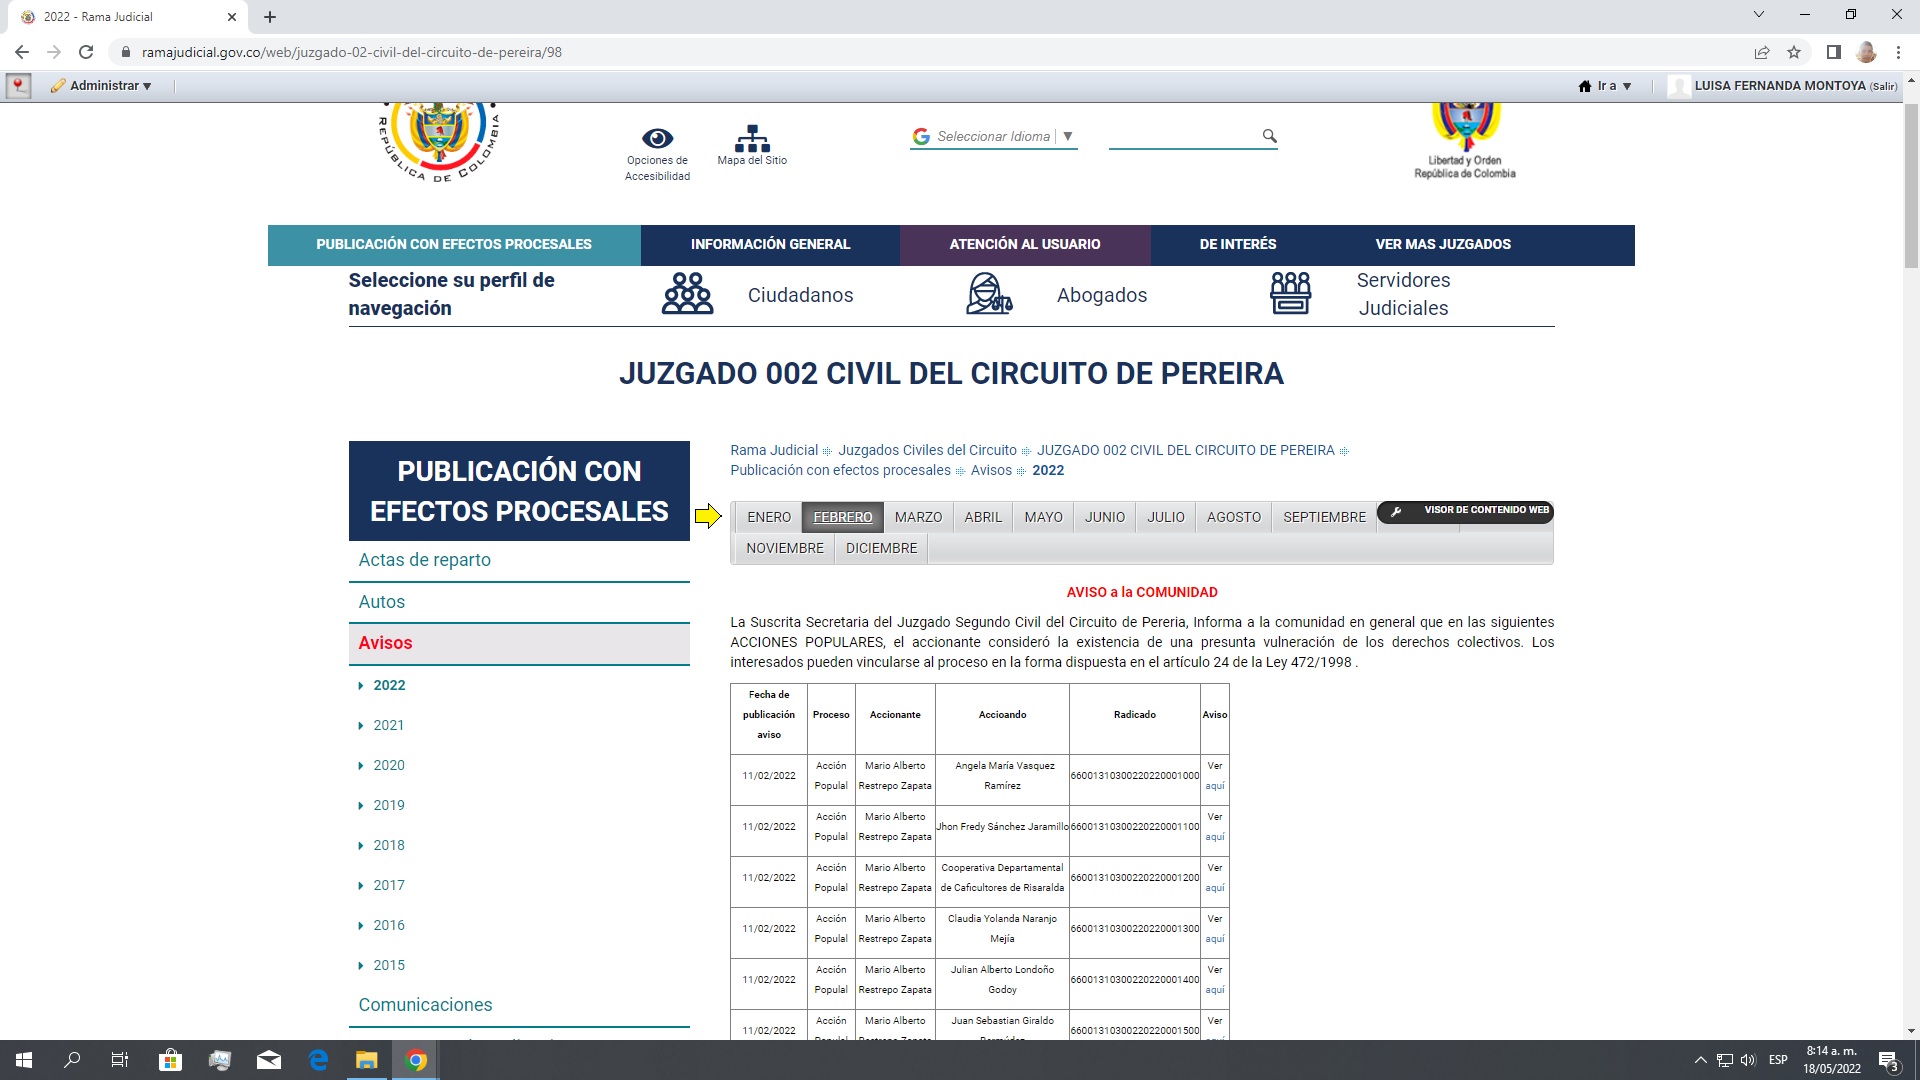Open aquí link for Angela María Vasquez row

click(x=1215, y=786)
